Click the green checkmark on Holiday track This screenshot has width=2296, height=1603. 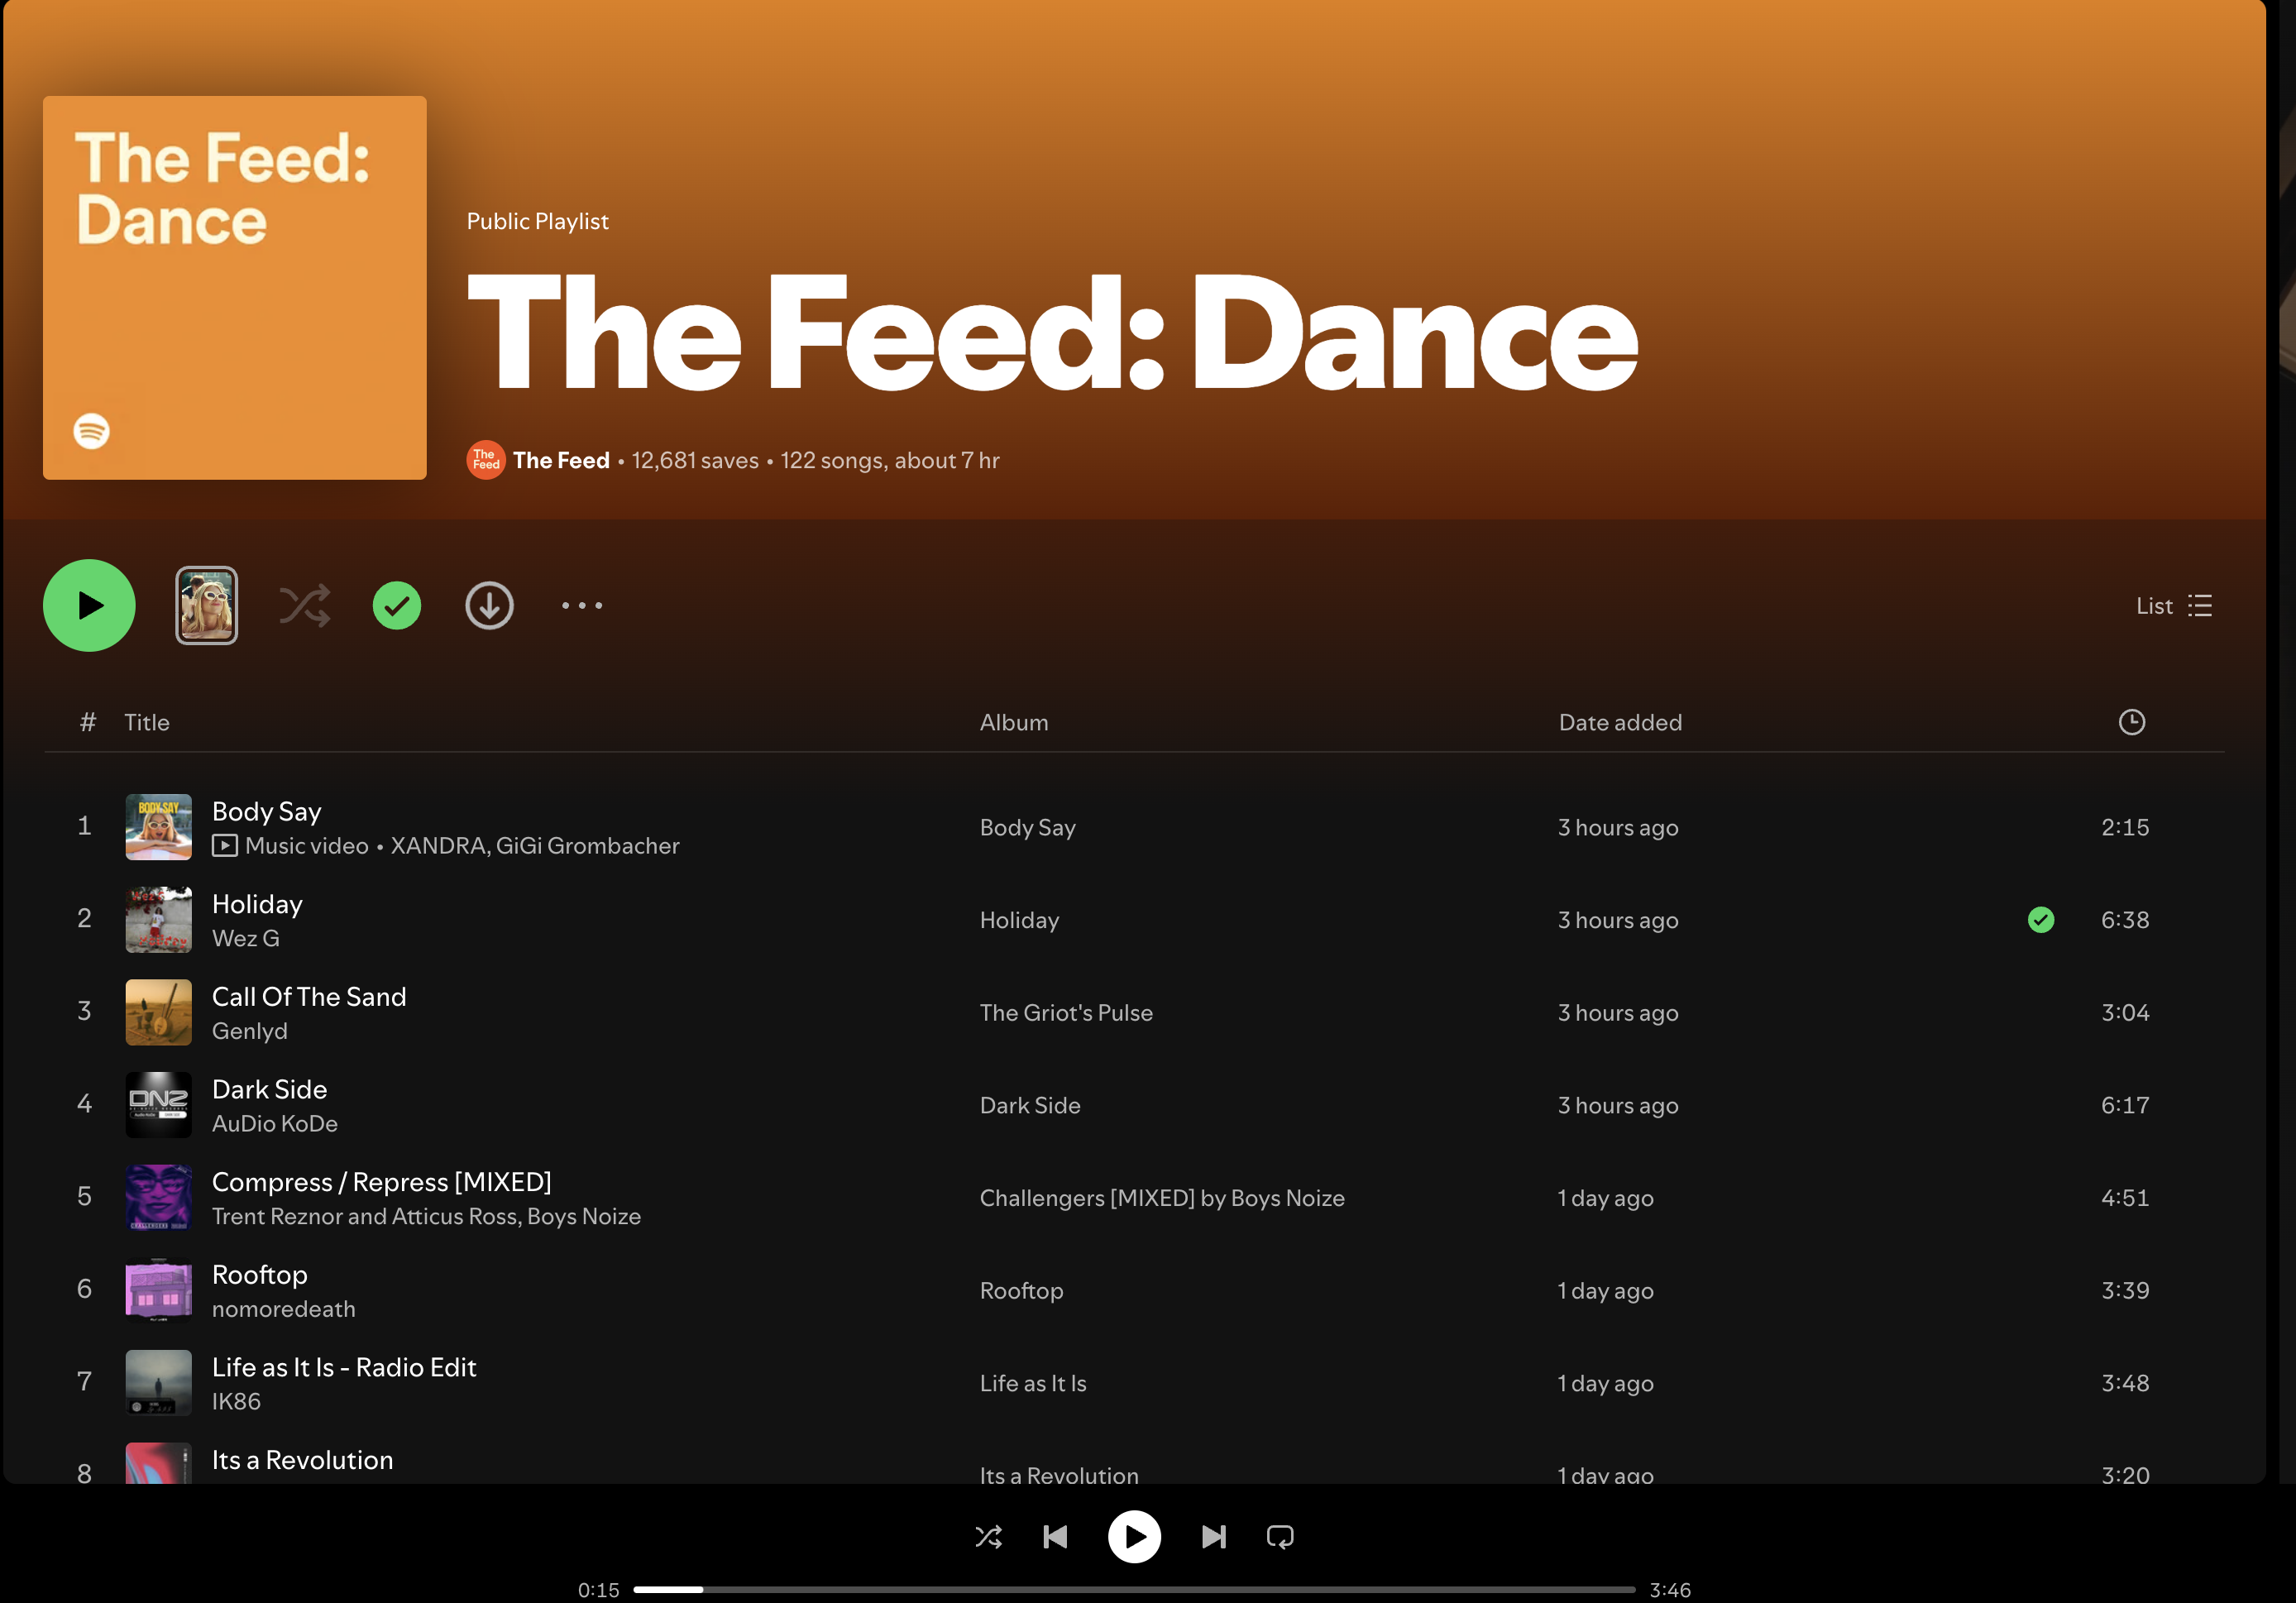pyautogui.click(x=2040, y=919)
